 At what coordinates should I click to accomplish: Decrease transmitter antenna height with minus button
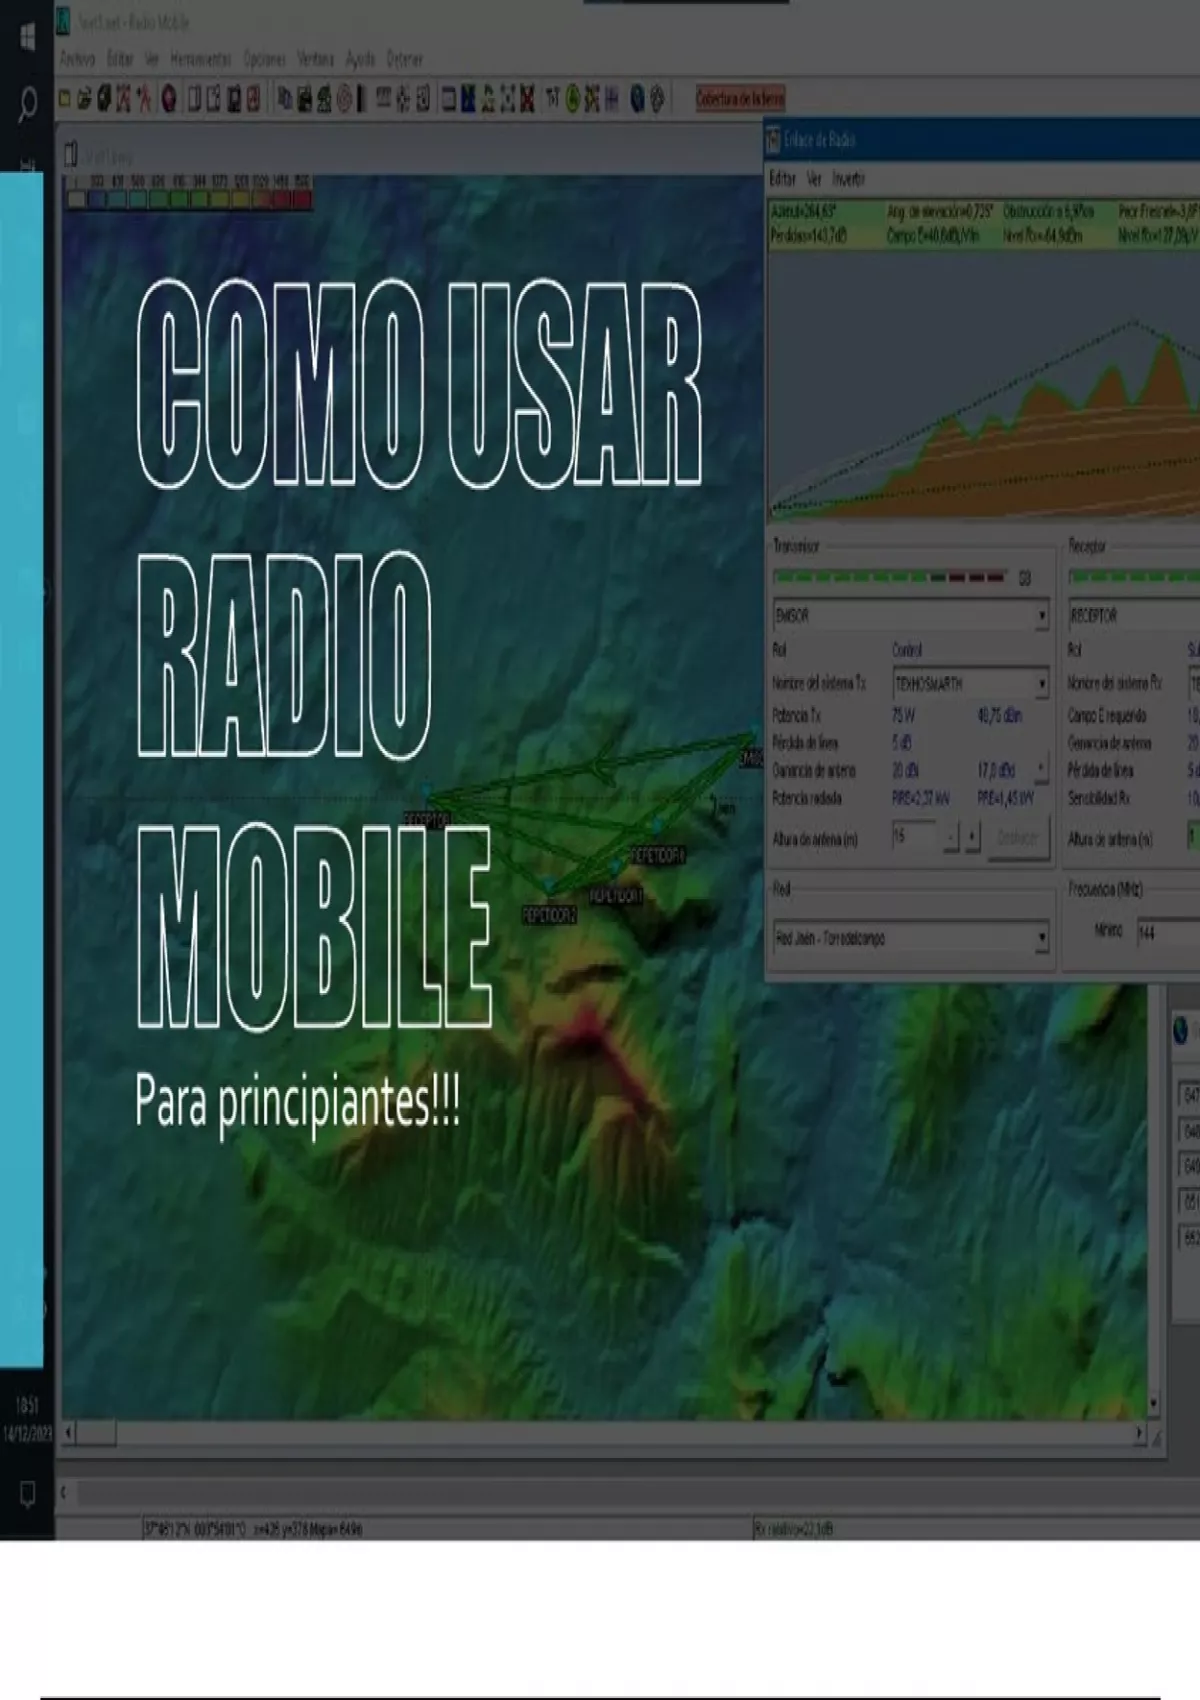[x=951, y=837]
